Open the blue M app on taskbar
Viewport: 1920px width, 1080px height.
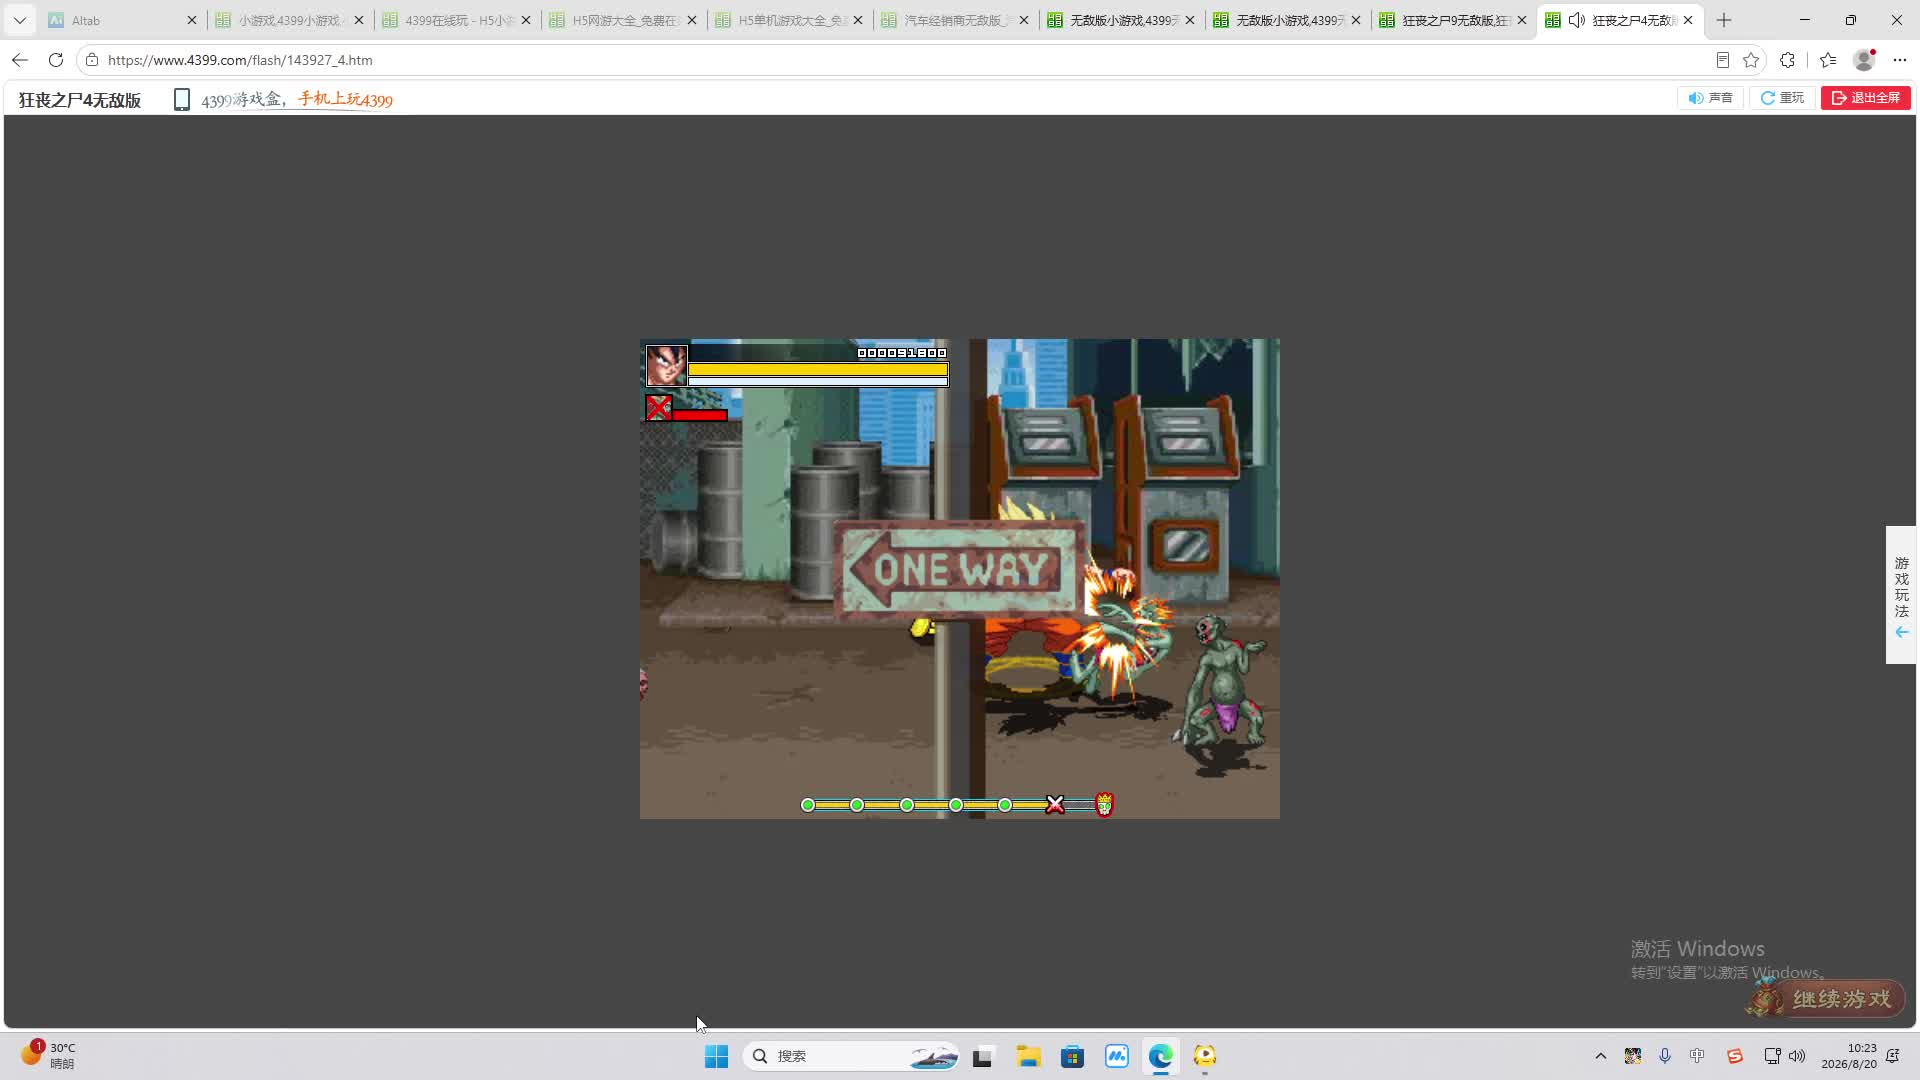click(x=1116, y=1056)
